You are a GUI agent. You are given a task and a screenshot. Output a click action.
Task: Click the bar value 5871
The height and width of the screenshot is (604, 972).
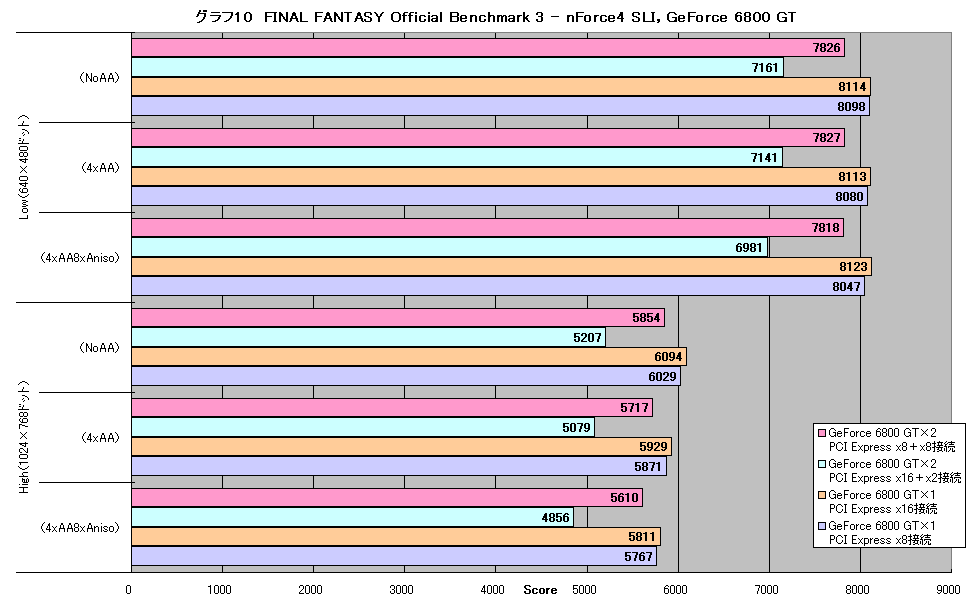point(648,466)
